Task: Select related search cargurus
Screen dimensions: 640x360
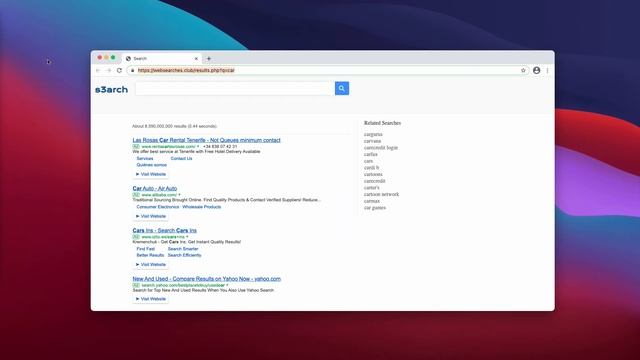Action: coord(373,134)
